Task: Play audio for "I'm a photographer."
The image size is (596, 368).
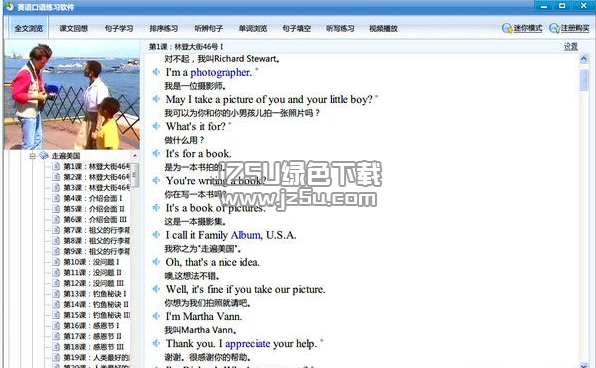Action: 156,72
